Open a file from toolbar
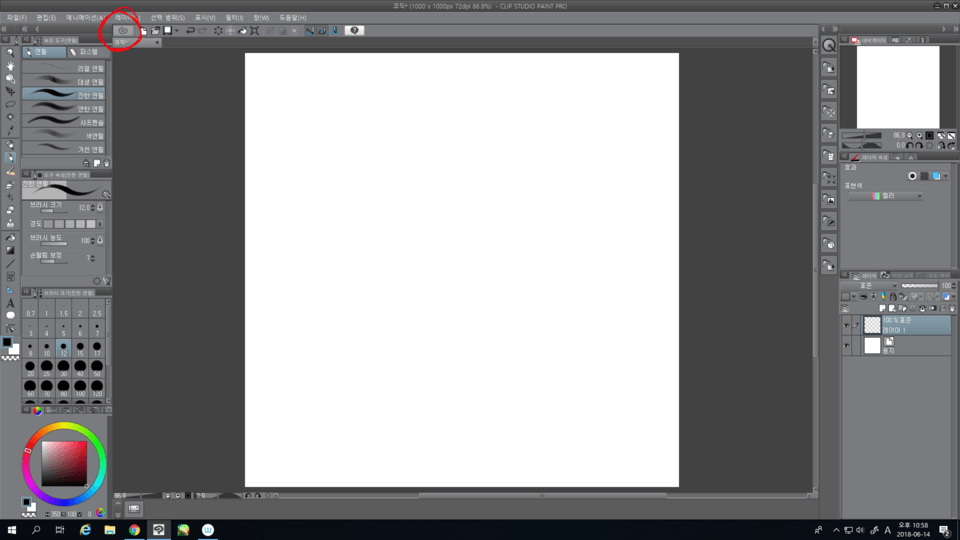960x540 pixels. click(156, 30)
